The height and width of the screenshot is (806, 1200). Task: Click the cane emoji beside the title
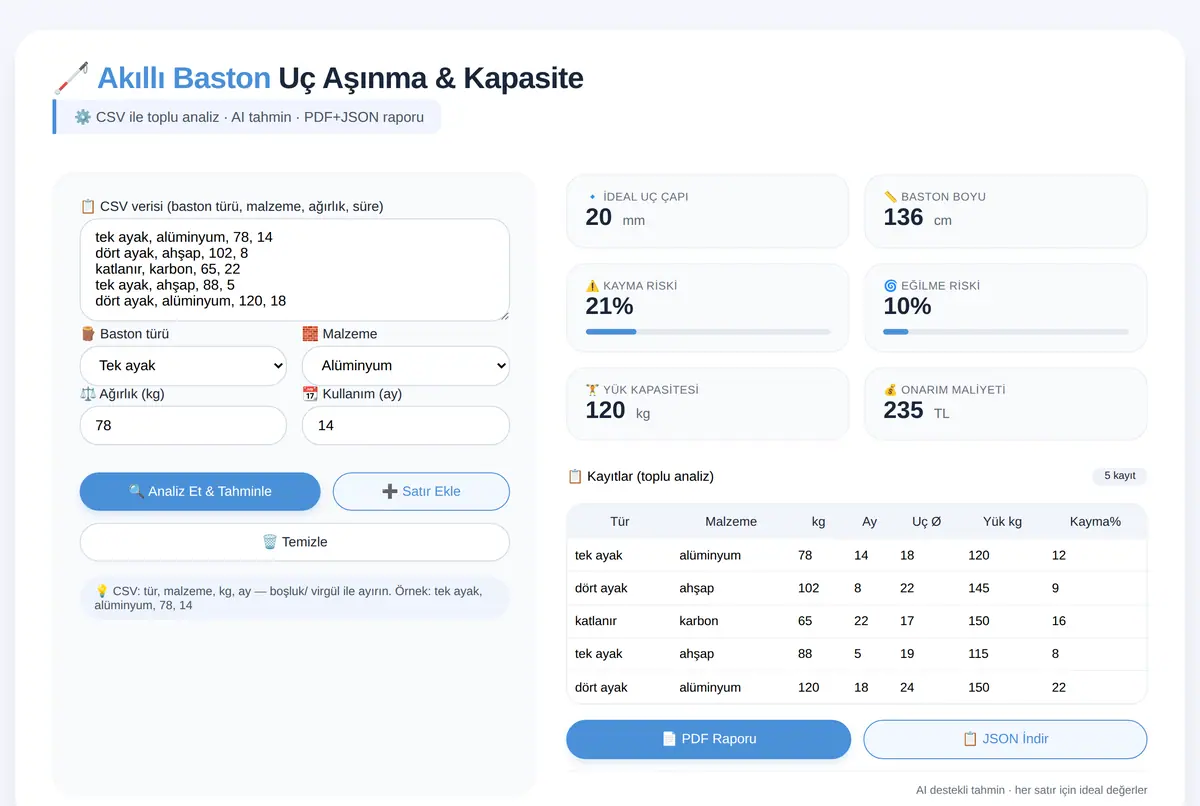pos(70,78)
